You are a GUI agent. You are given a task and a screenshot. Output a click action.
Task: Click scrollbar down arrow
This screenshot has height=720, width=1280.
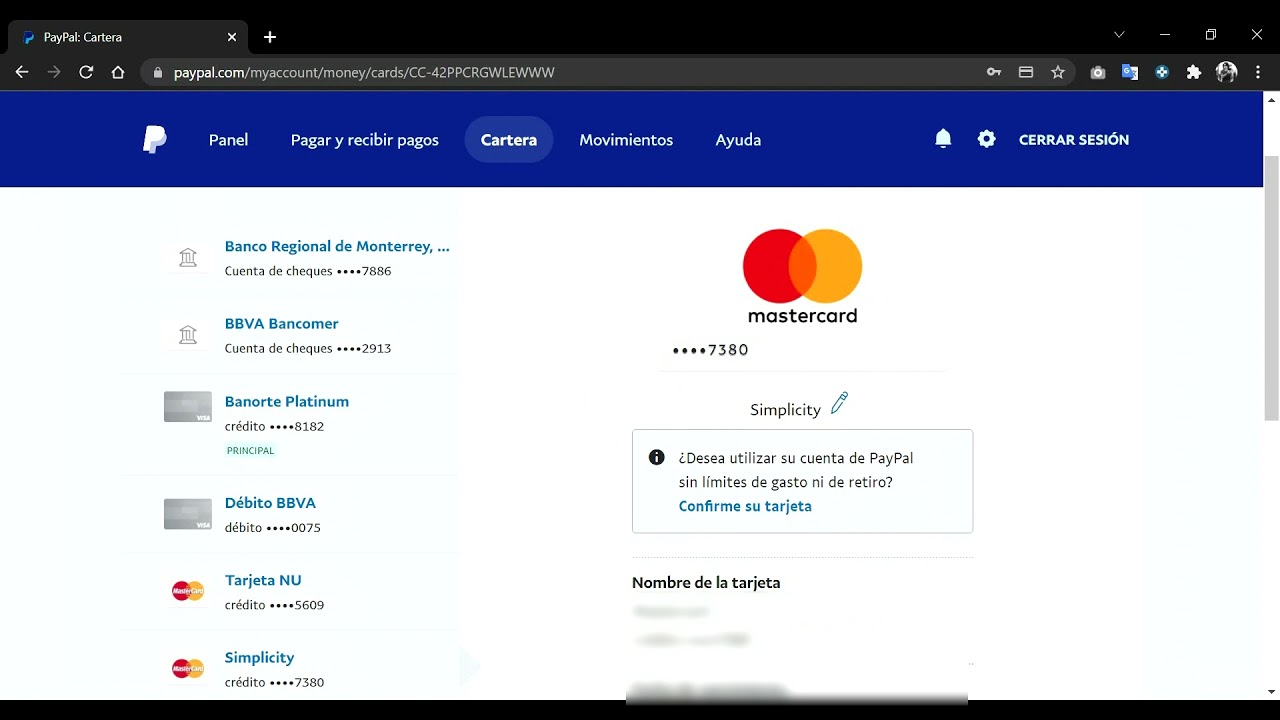[1272, 692]
